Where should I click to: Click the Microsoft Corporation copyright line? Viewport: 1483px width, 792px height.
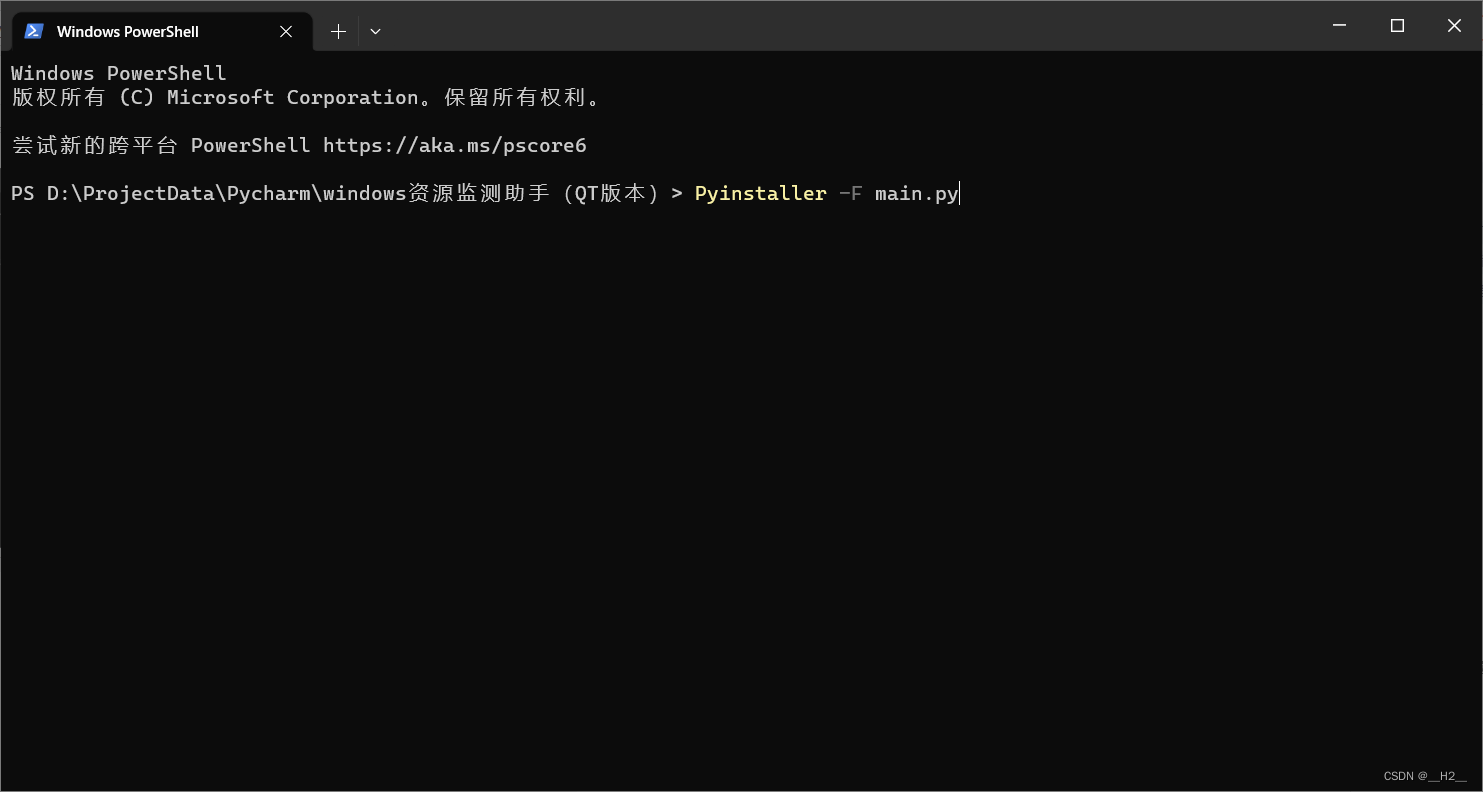click(307, 97)
